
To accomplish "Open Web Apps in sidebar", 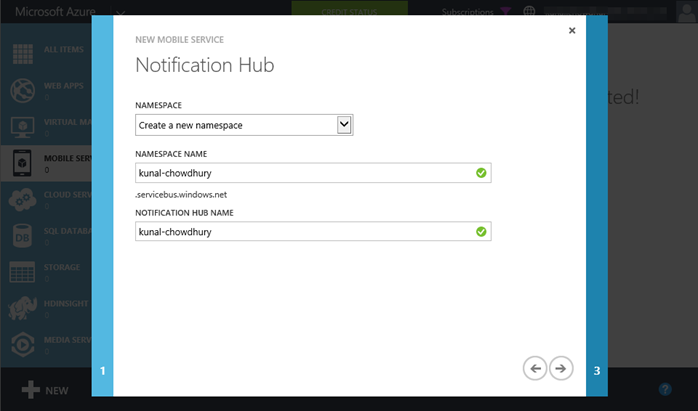I will pyautogui.click(x=47, y=90).
